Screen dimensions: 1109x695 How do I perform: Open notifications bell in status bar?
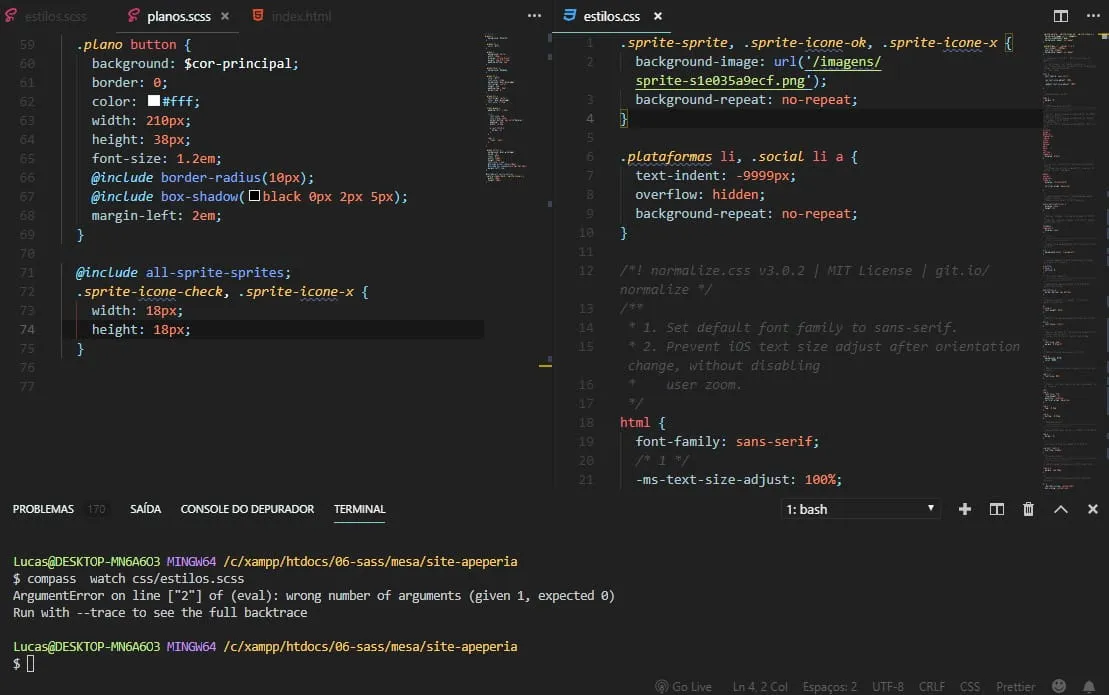(x=1089, y=687)
